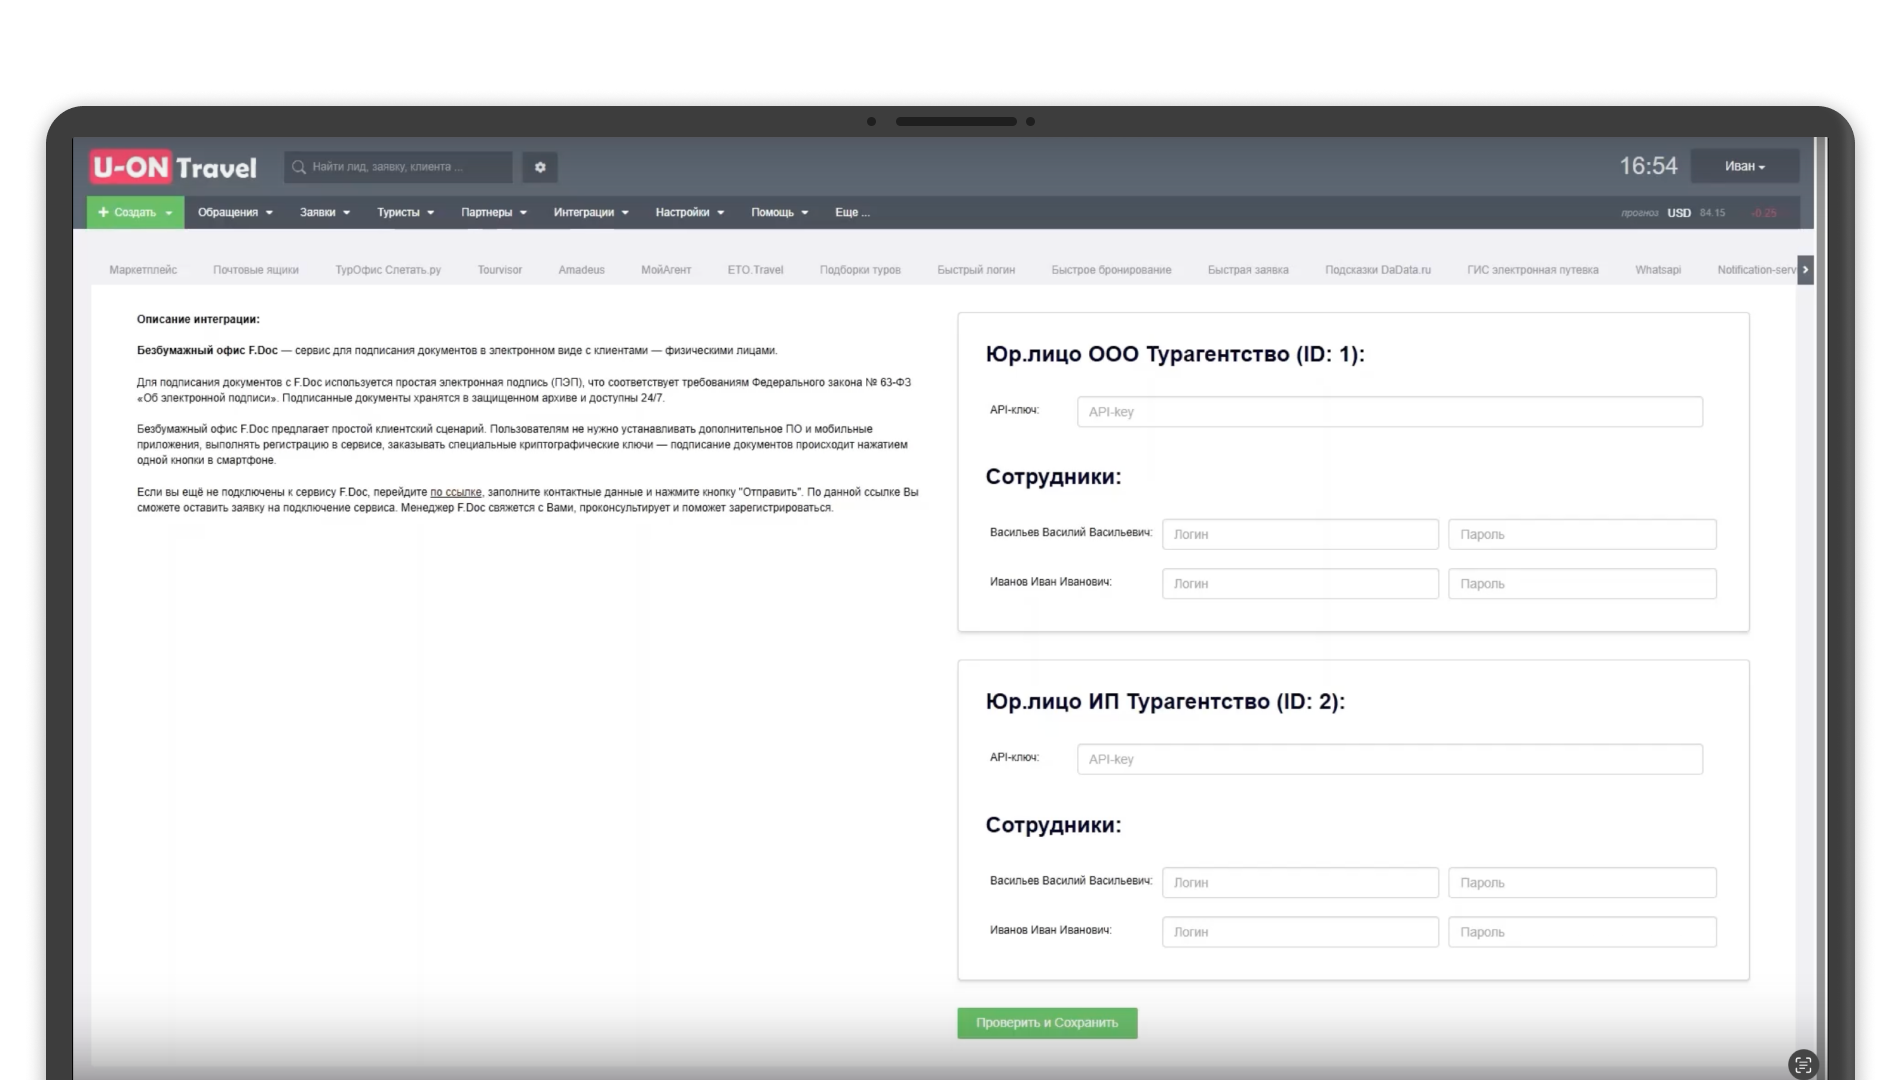Viewport: 1901px width, 1080px height.
Task: Click the U-ON Travel logo
Action: coord(174,167)
